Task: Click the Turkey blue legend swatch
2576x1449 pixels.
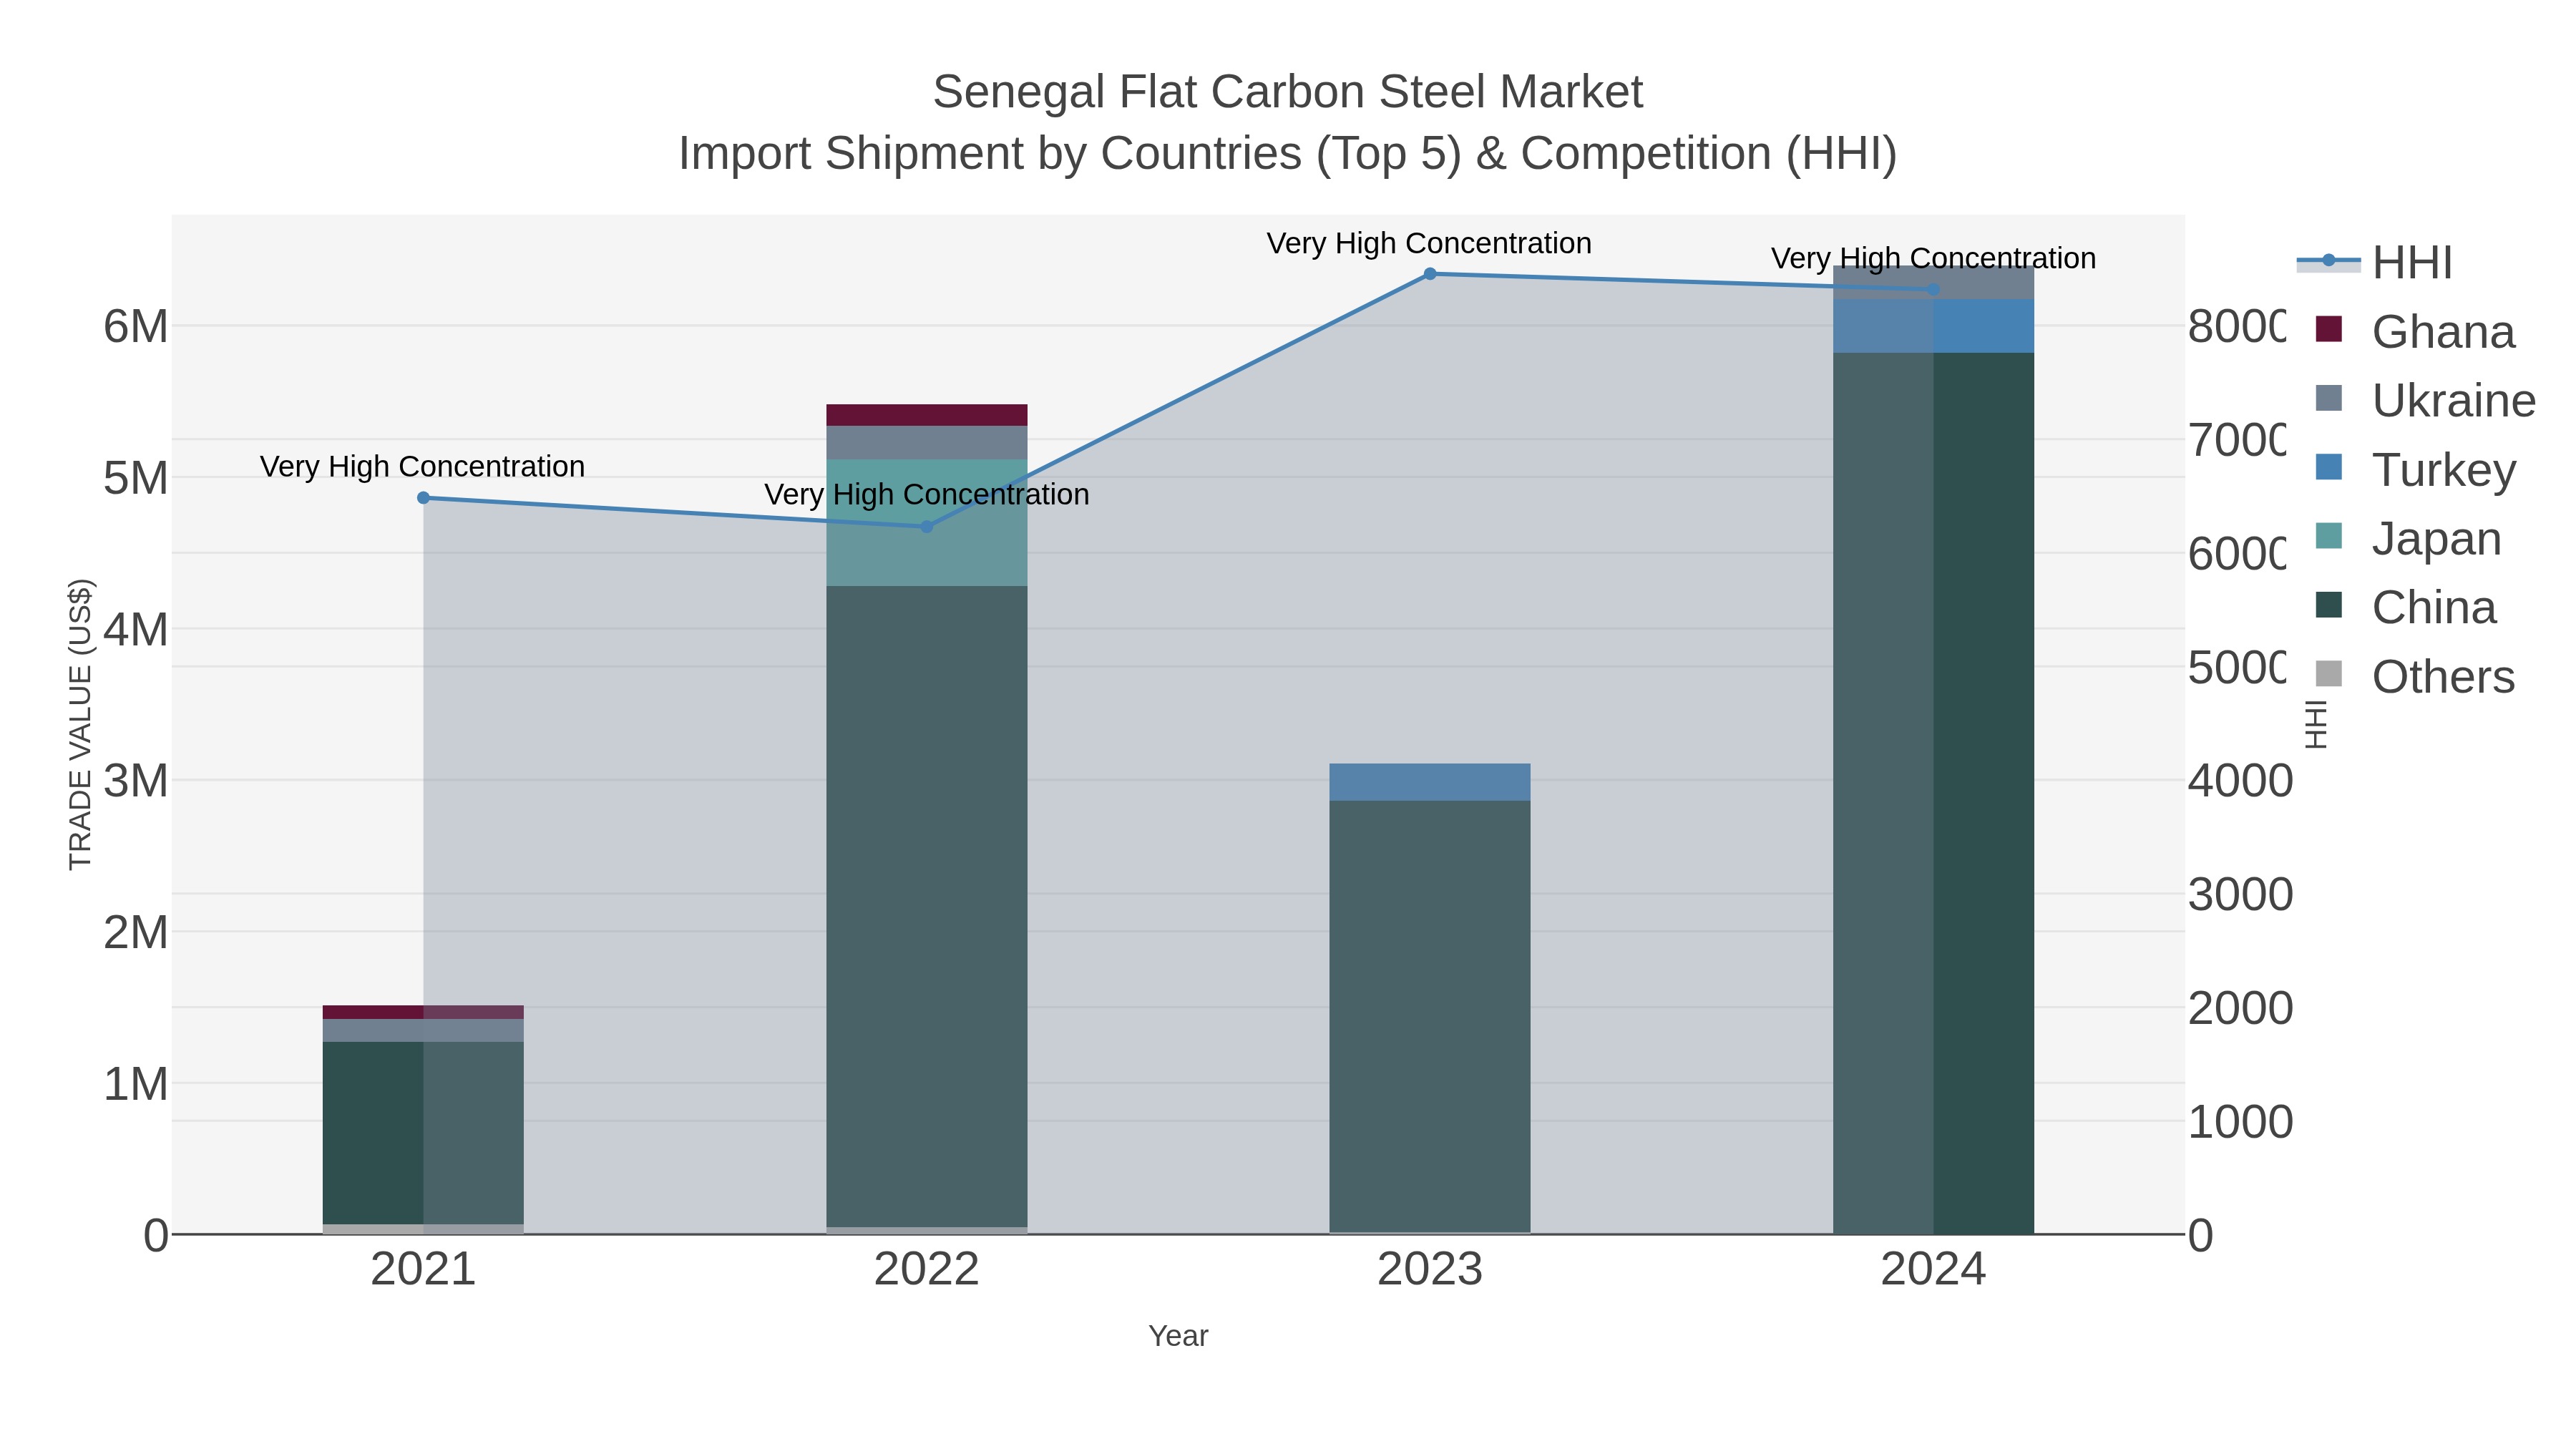Action: point(2329,467)
